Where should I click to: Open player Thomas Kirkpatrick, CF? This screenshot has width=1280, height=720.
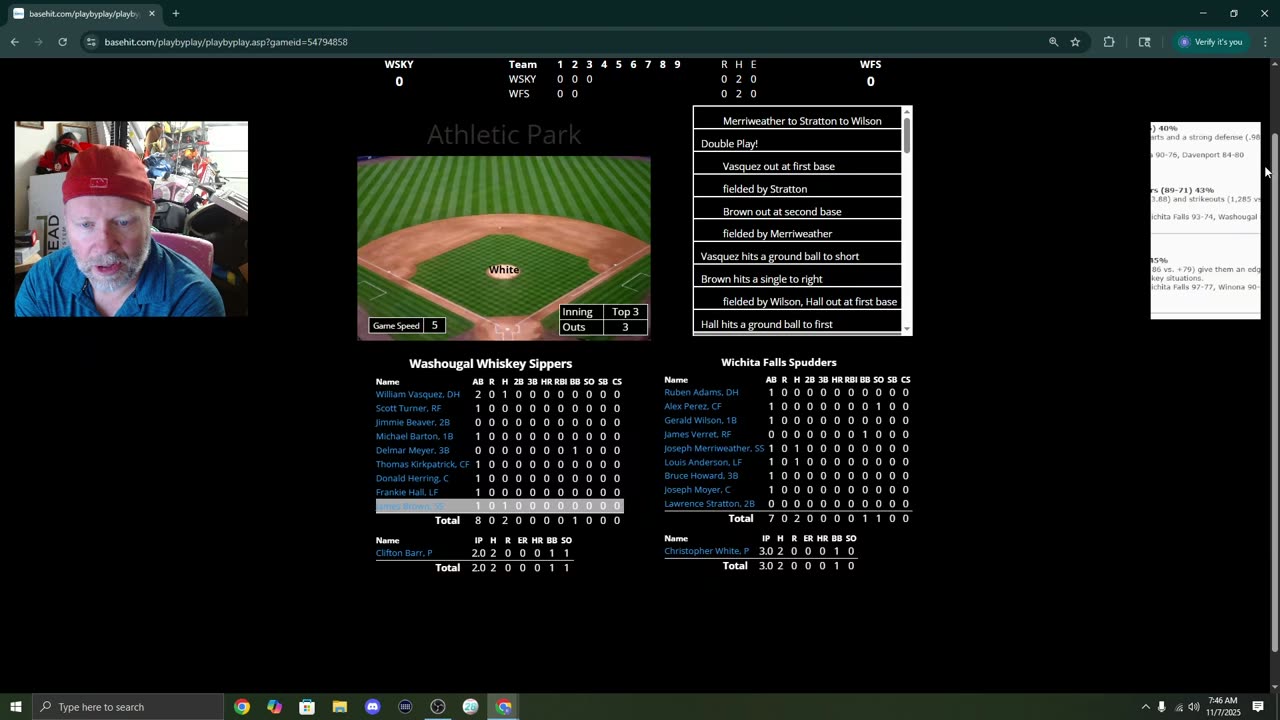(x=422, y=464)
